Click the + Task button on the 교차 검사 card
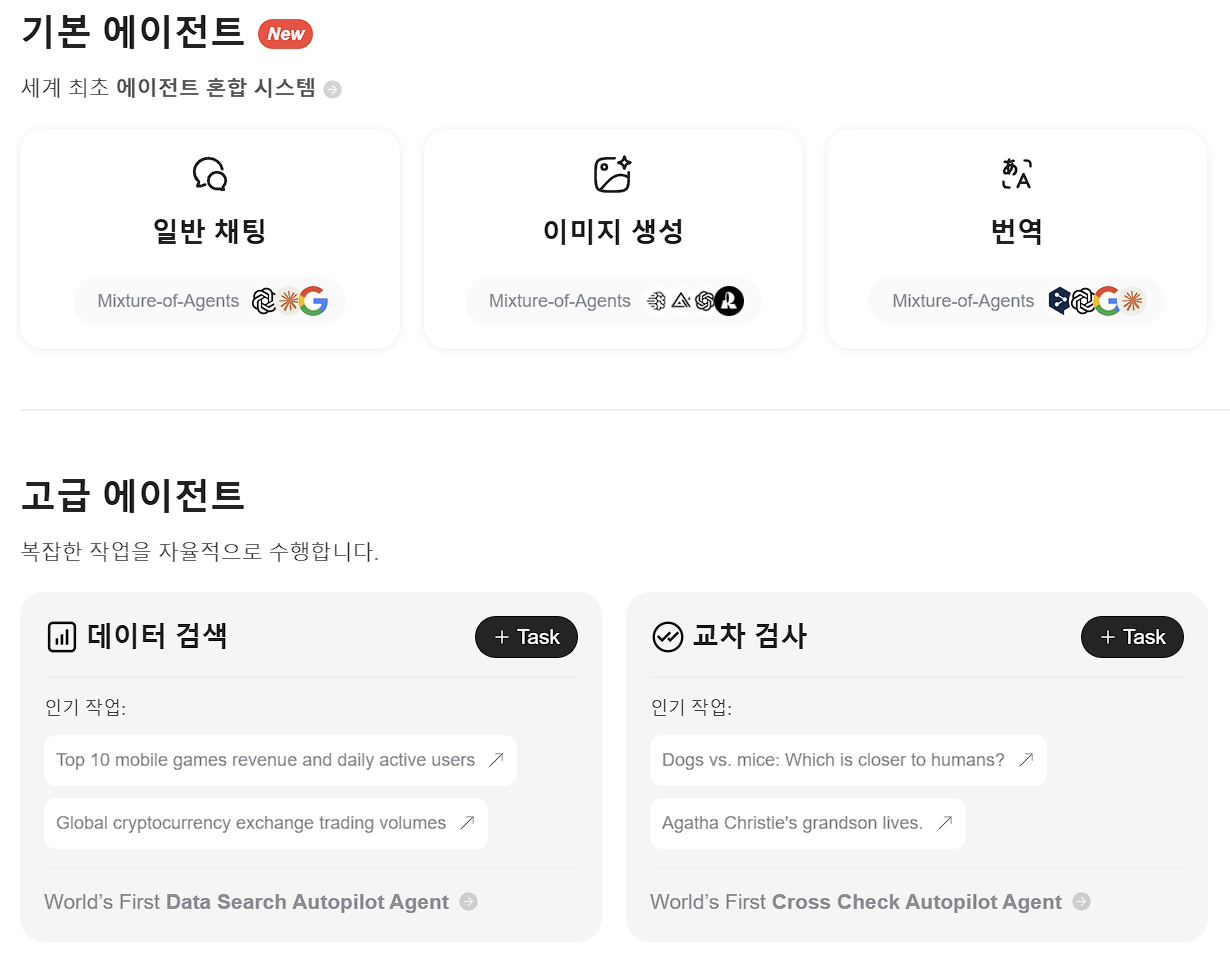The image size is (1230, 959). tap(1132, 636)
